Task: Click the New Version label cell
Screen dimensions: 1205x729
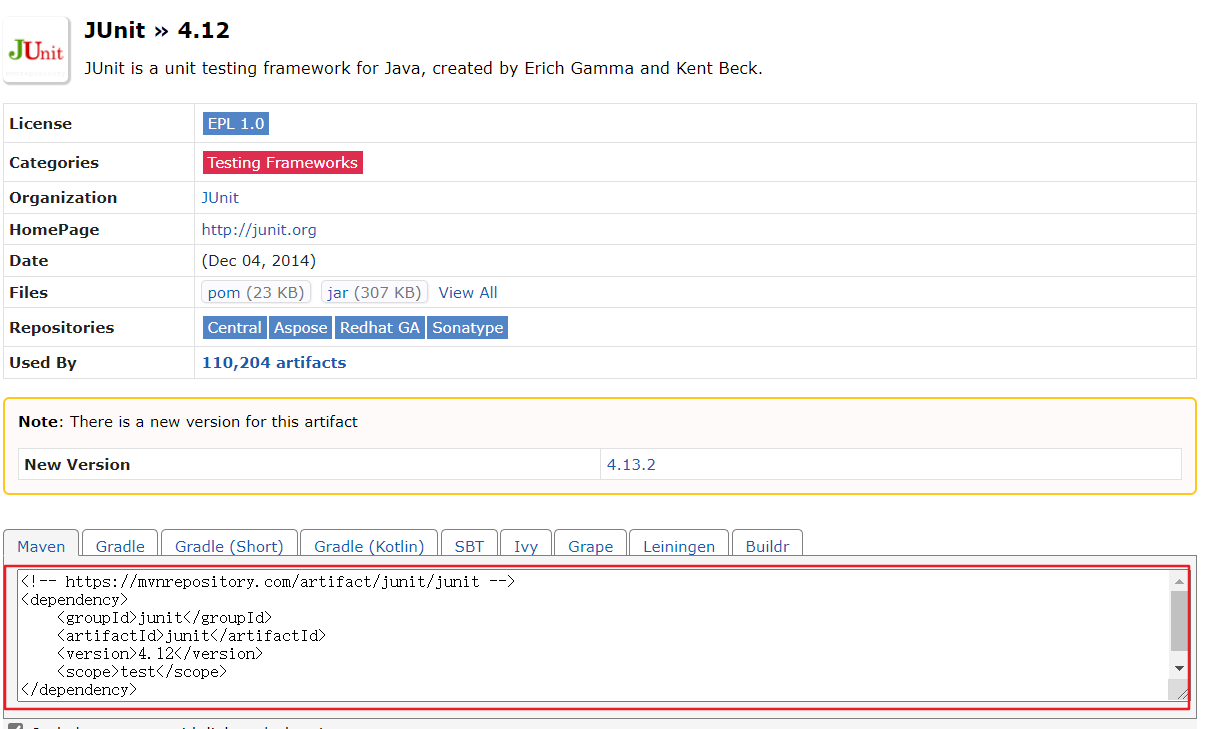Action: coord(310,465)
